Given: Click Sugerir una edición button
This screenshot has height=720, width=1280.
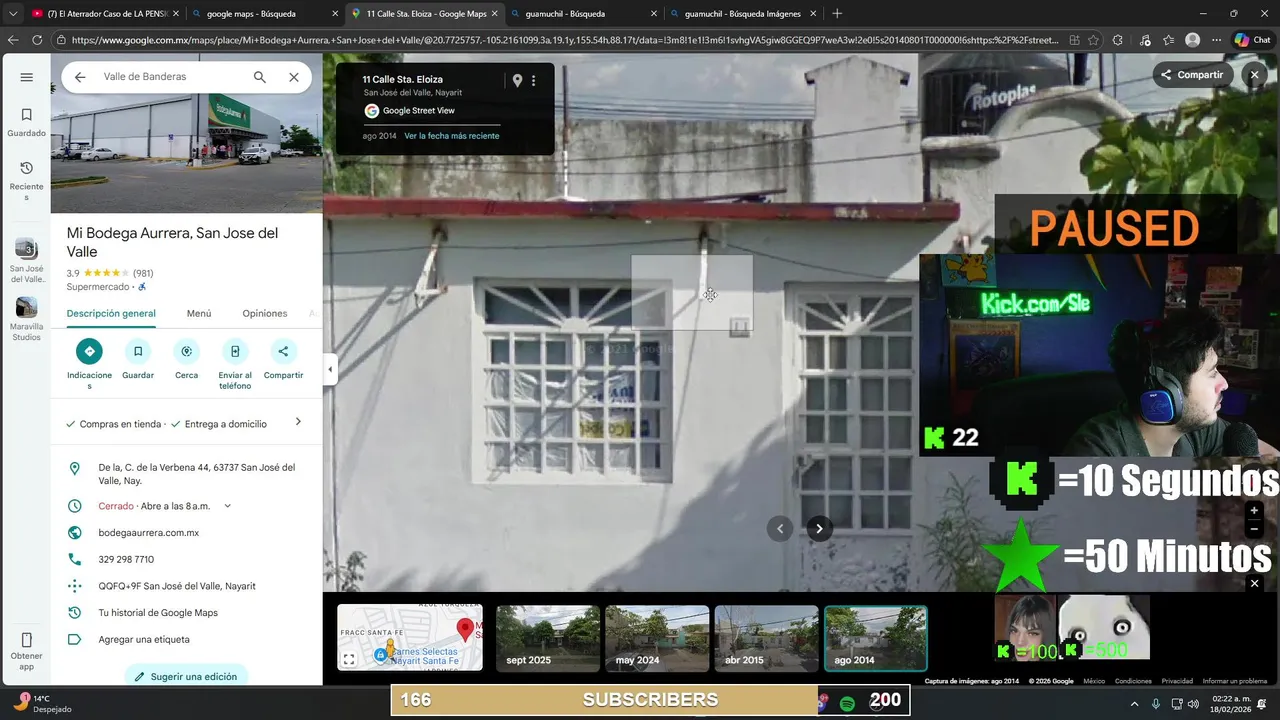Looking at the screenshot, I should (186, 676).
